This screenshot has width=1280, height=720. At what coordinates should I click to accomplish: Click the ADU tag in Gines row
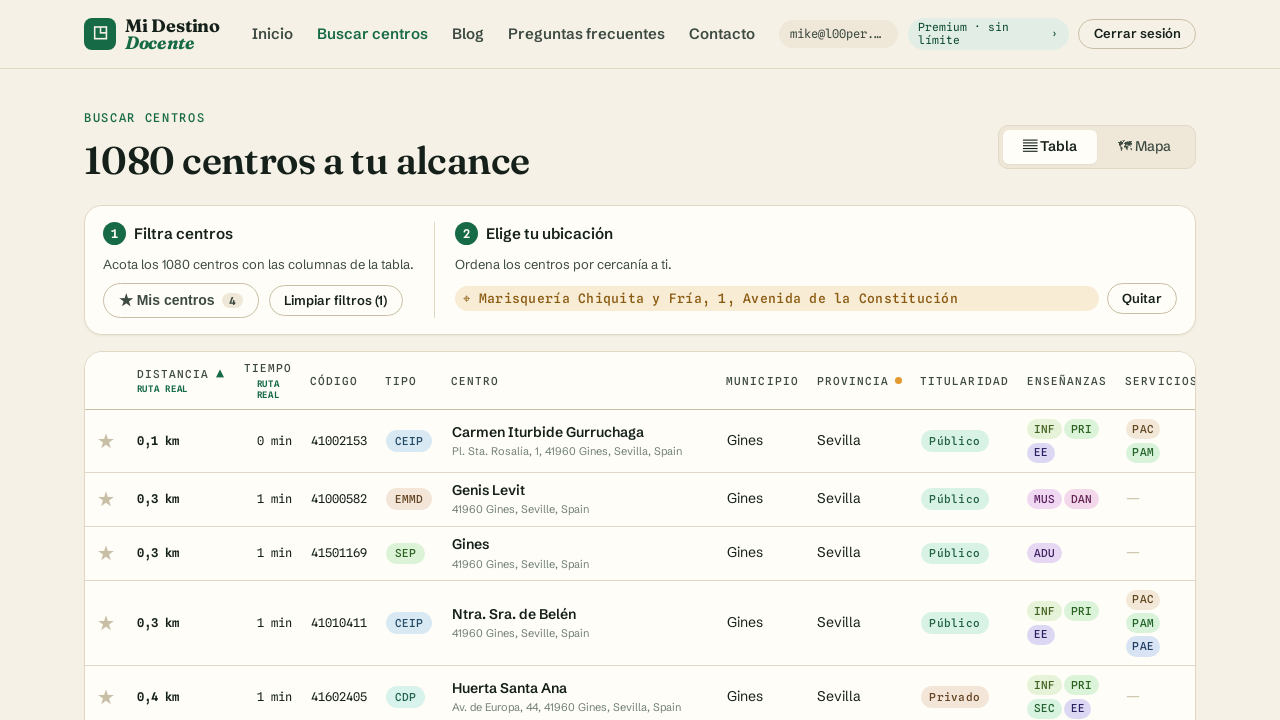(x=1044, y=553)
